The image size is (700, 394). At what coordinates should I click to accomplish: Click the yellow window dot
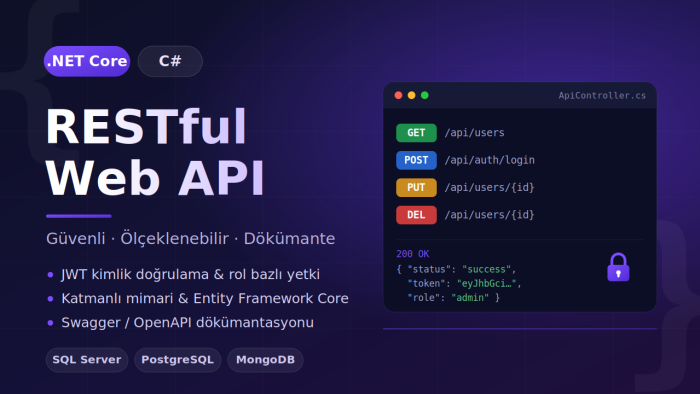click(412, 95)
